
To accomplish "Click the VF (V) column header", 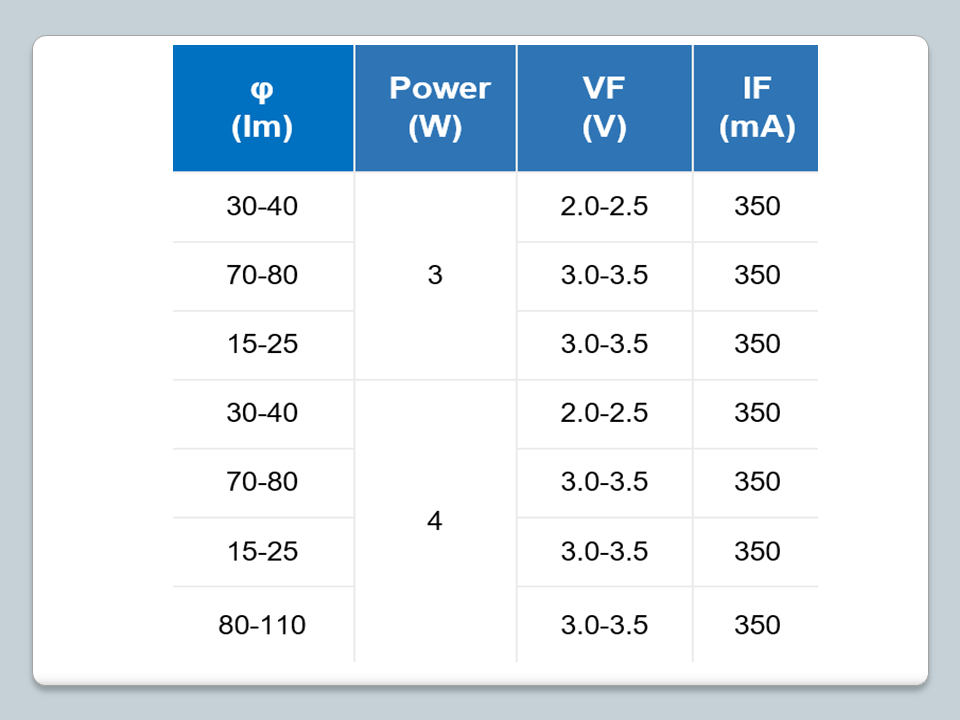I will [604, 108].
